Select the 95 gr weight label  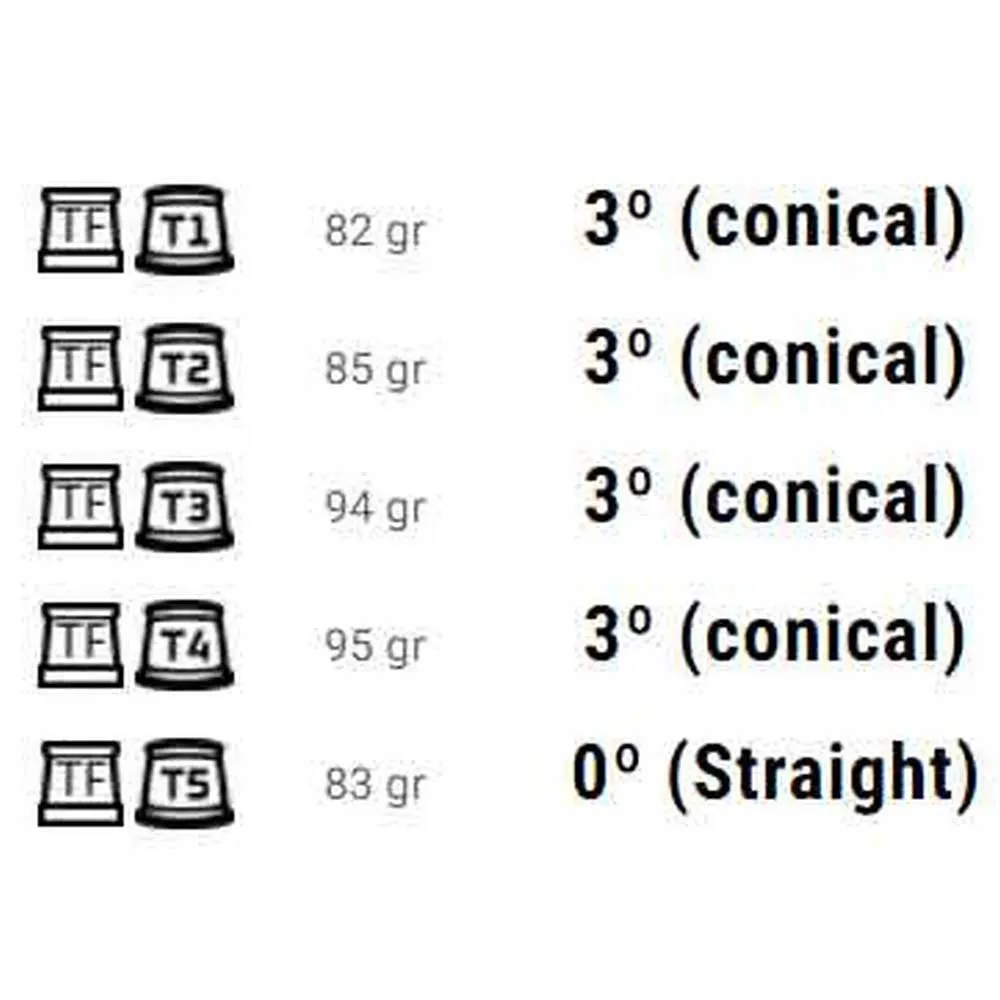pyautogui.click(x=375, y=647)
